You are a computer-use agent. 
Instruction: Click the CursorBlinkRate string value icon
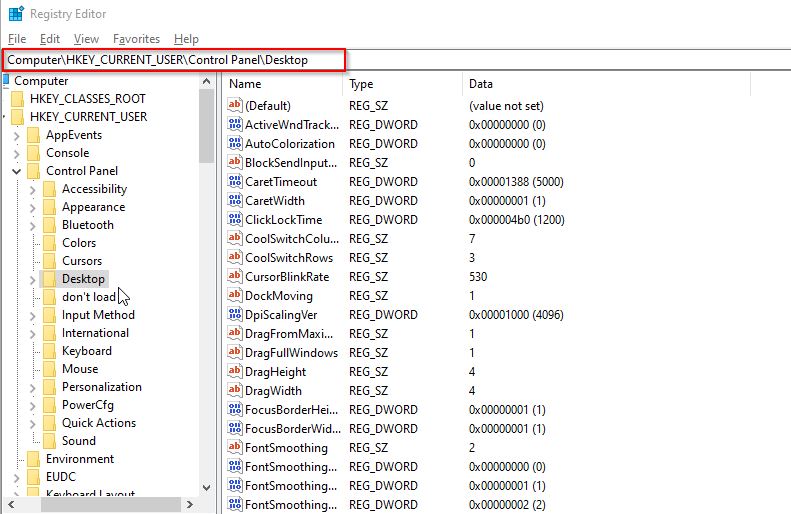[235, 276]
